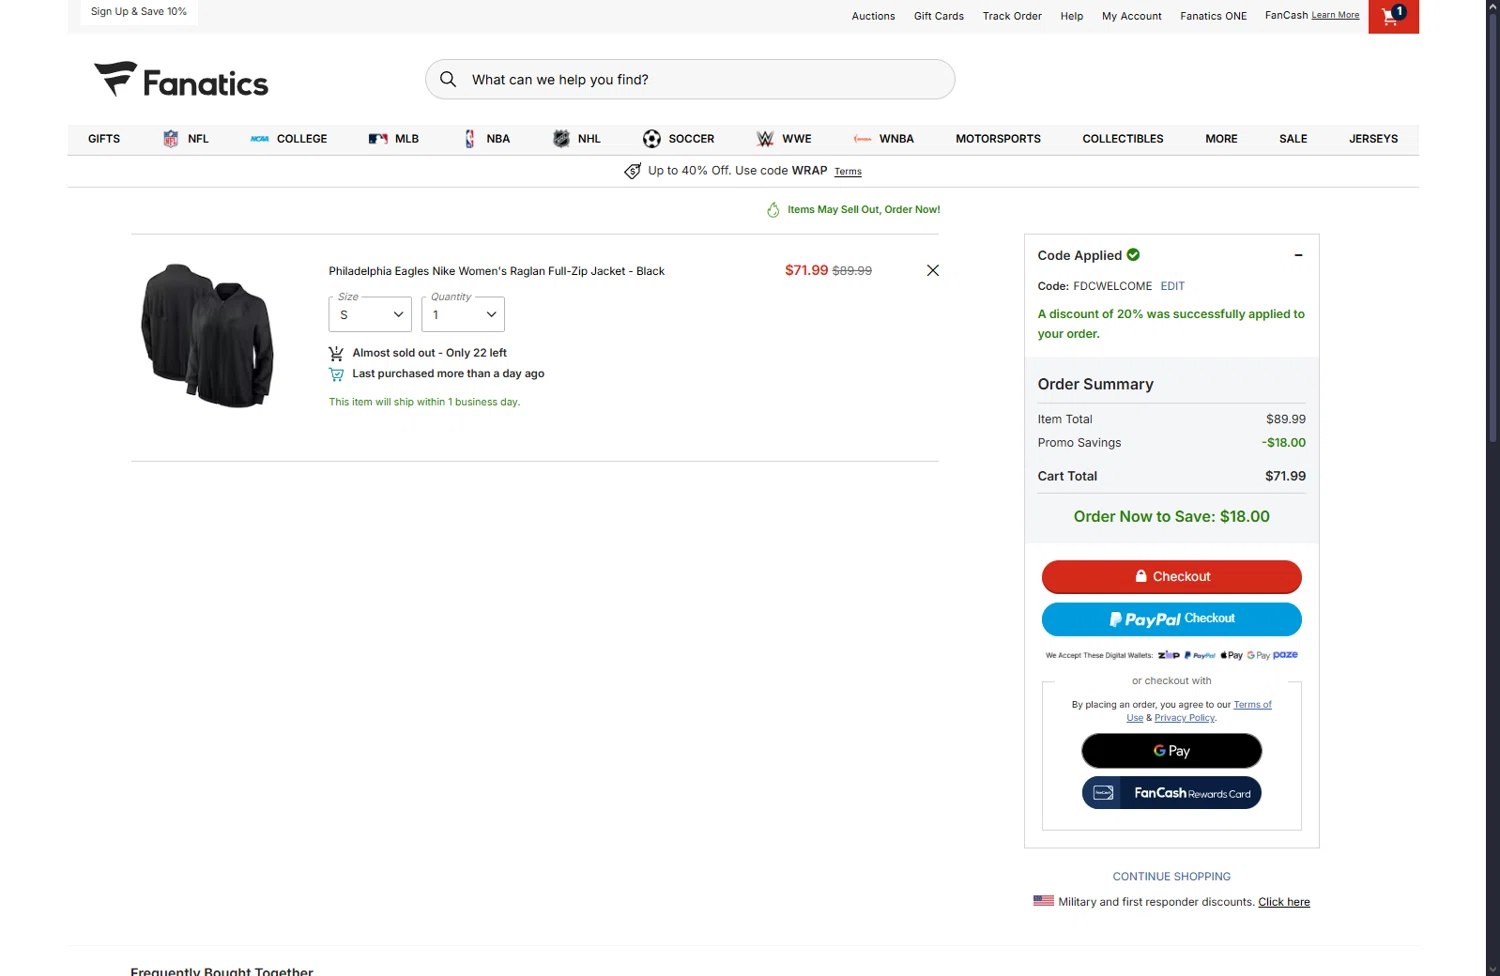This screenshot has height=976, width=1500.
Task: Click the Continue Shopping link
Action: pos(1171,877)
